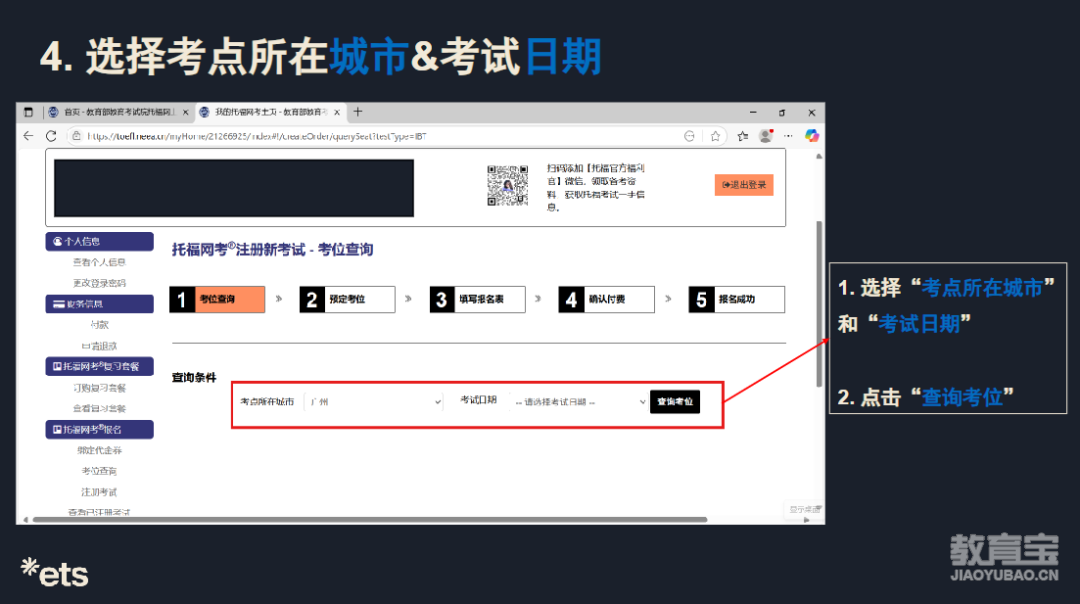Open 查看复习套餐 in sidebar
Viewport: 1080px width, 604px height.
click(x=99, y=408)
